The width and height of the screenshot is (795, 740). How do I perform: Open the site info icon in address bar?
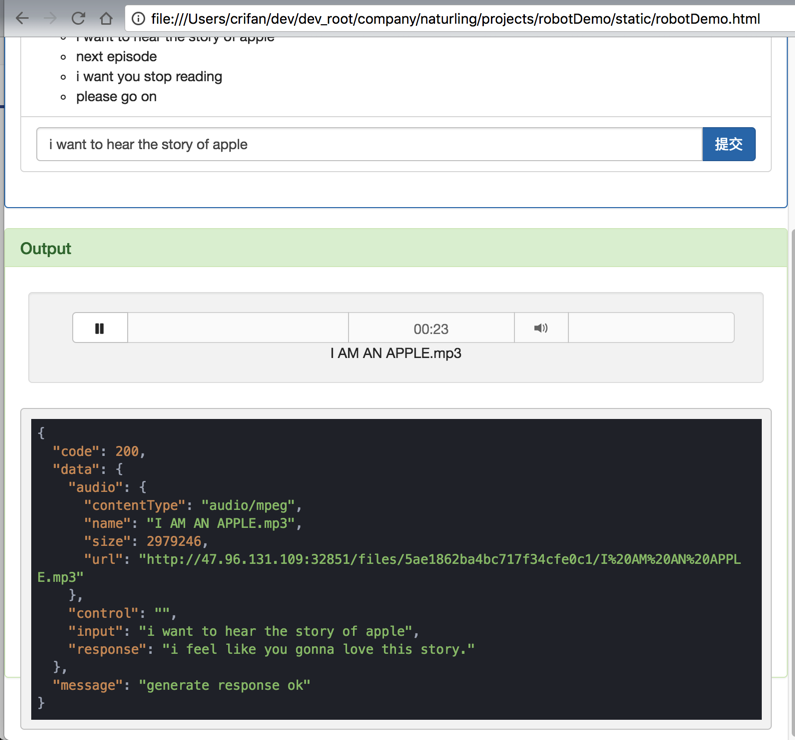pos(139,18)
